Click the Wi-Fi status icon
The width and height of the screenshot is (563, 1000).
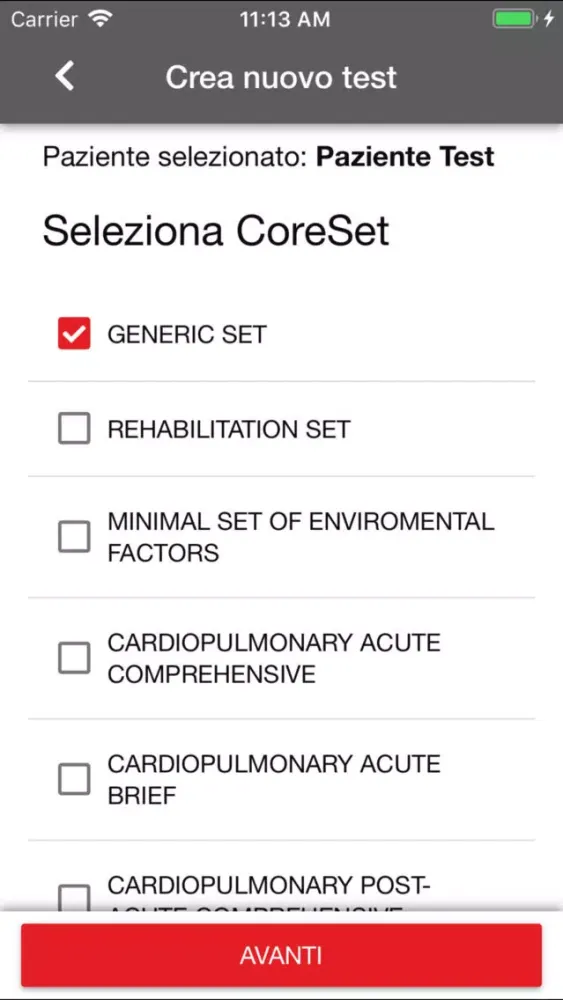(x=99, y=19)
